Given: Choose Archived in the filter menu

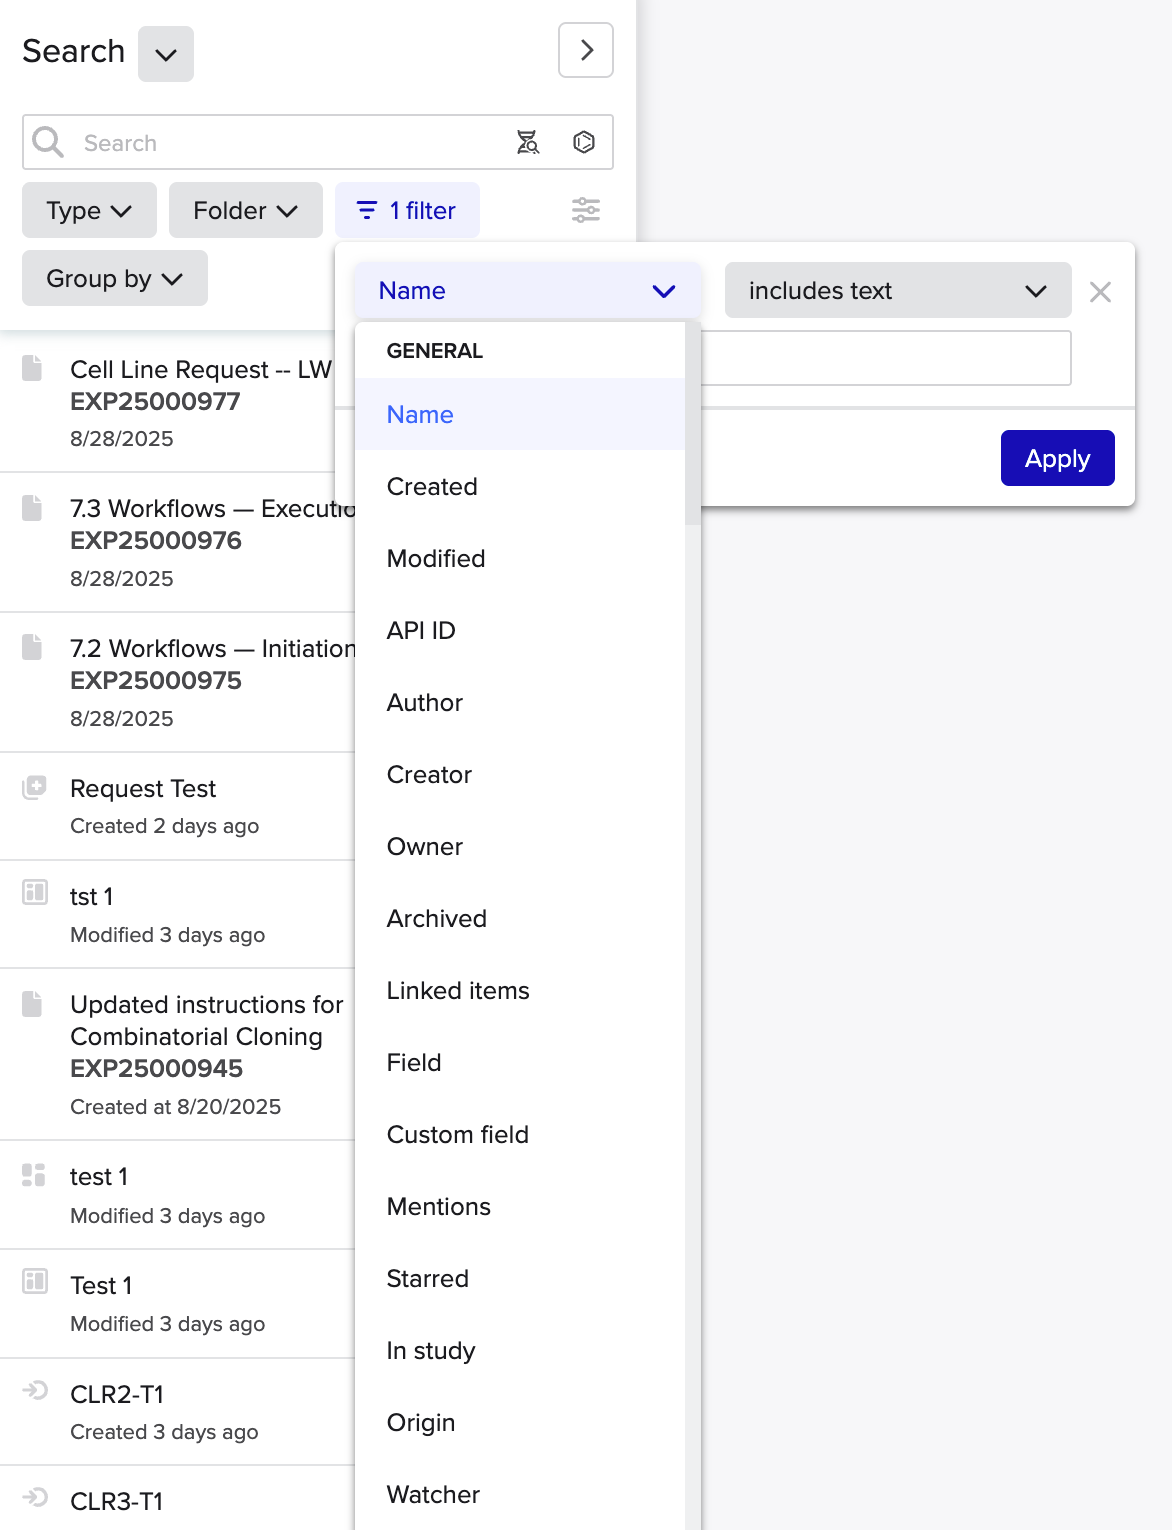Looking at the screenshot, I should 436,919.
